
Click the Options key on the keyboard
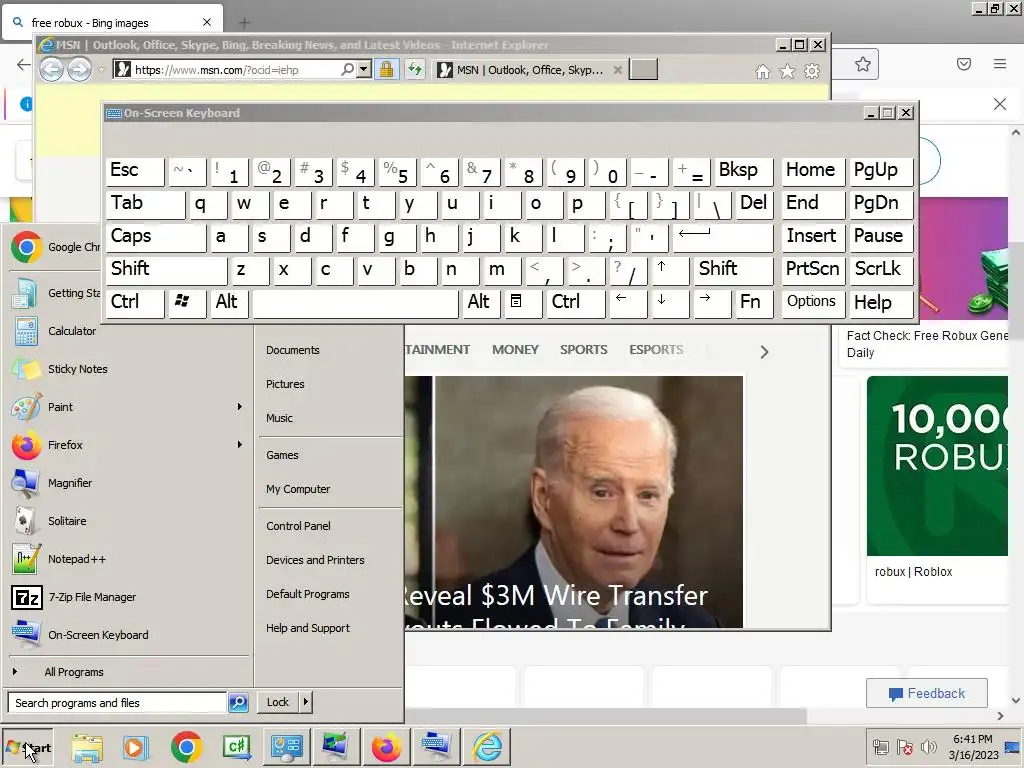pyautogui.click(x=812, y=302)
